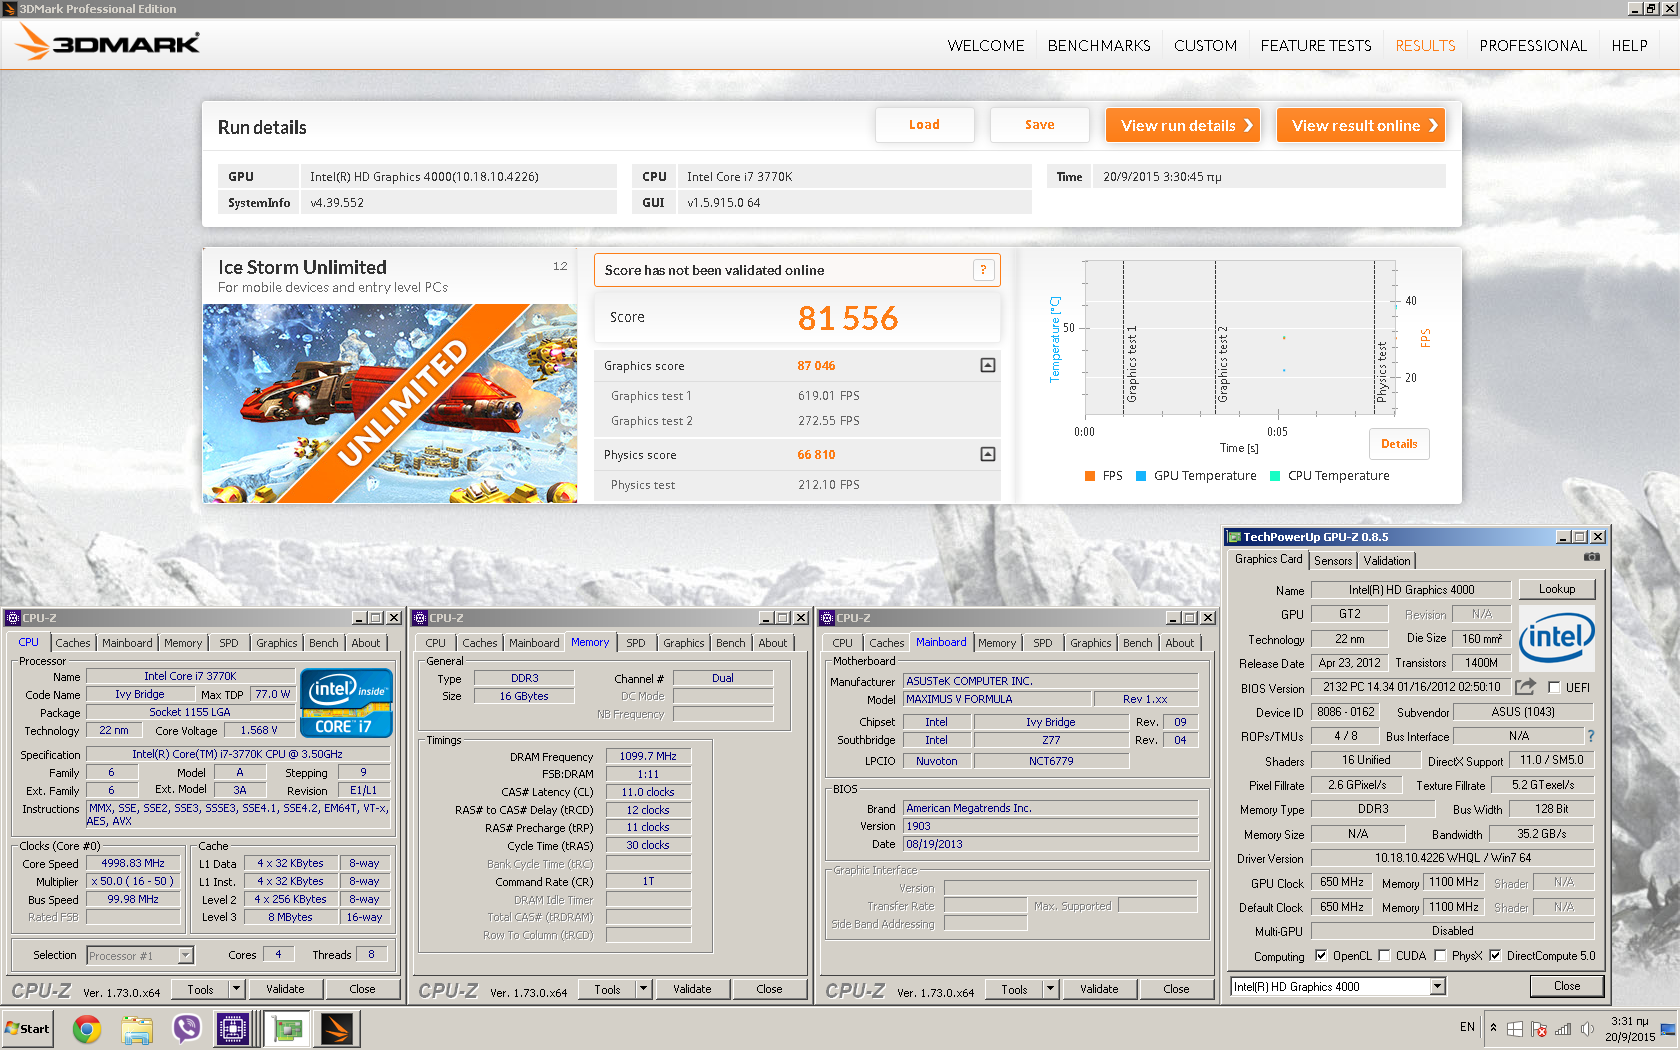Click the GPU-Z taskbar icon
The image size is (1680, 1050).
point(289,1029)
